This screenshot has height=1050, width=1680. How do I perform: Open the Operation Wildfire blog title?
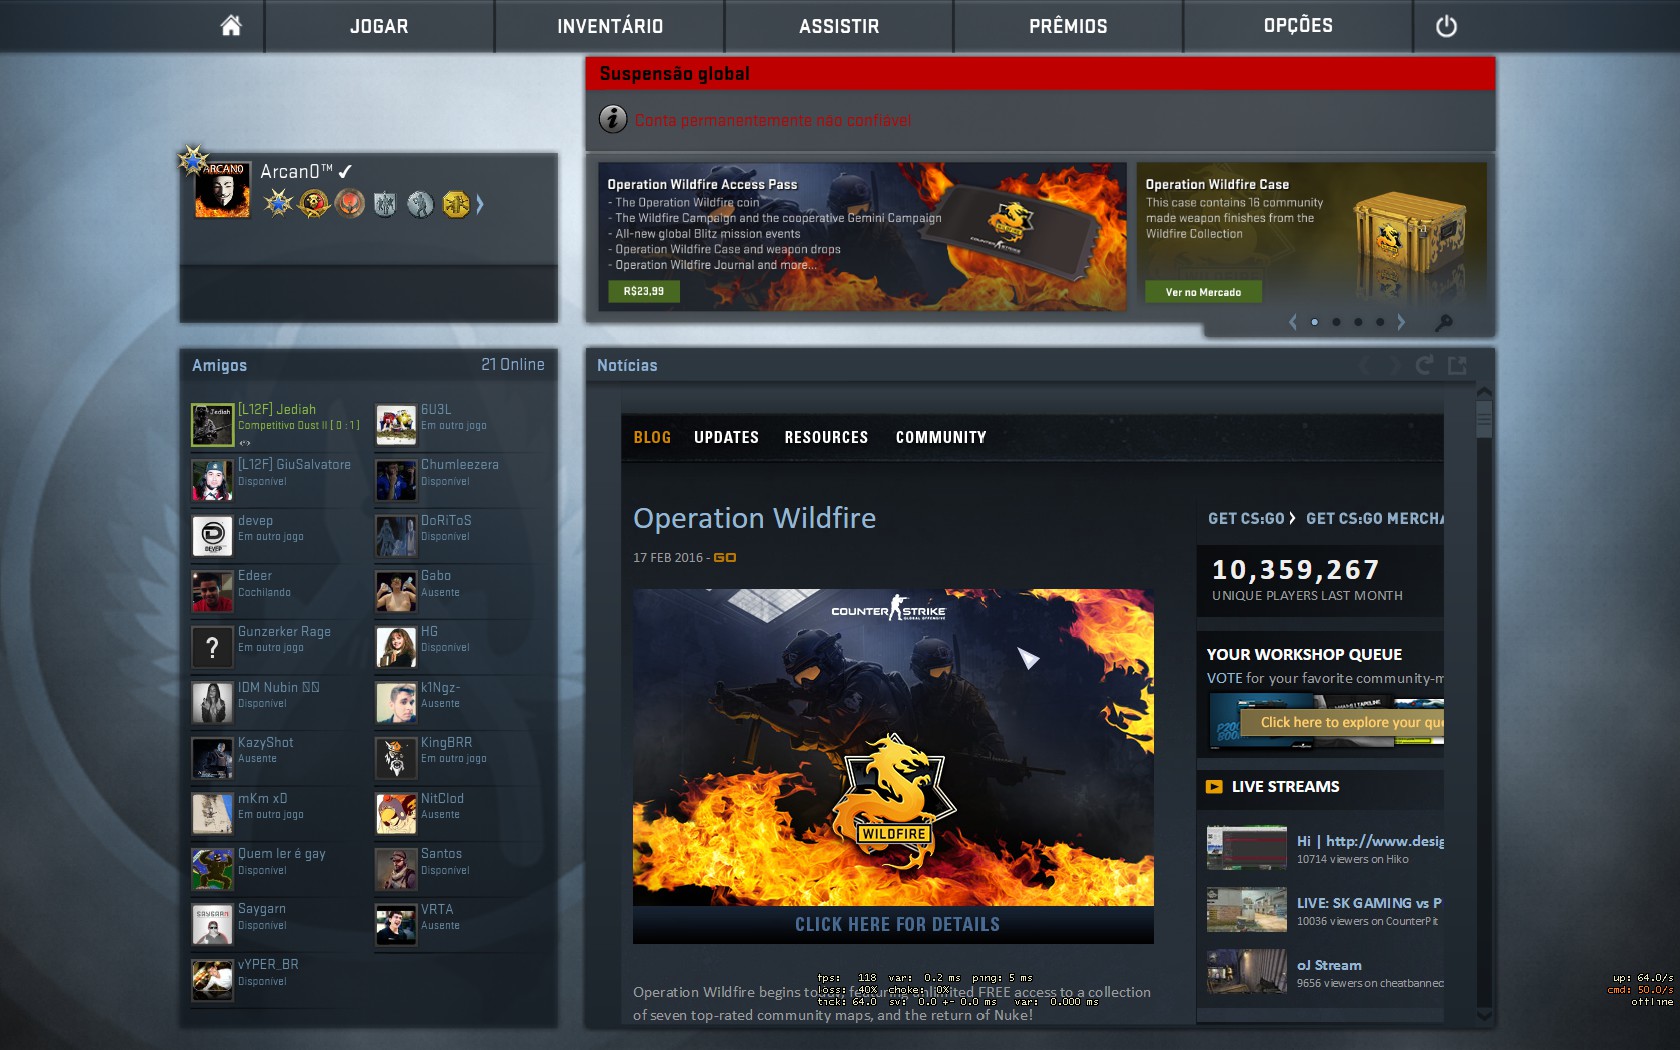(755, 518)
